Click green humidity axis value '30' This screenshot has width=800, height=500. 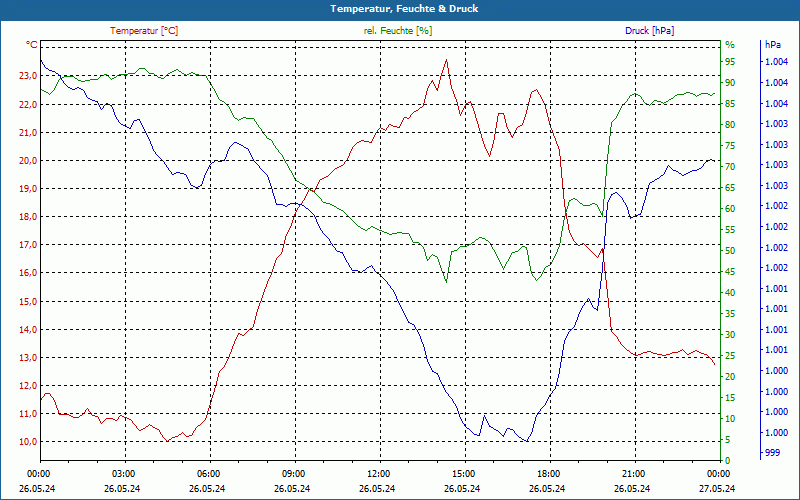pos(730,335)
